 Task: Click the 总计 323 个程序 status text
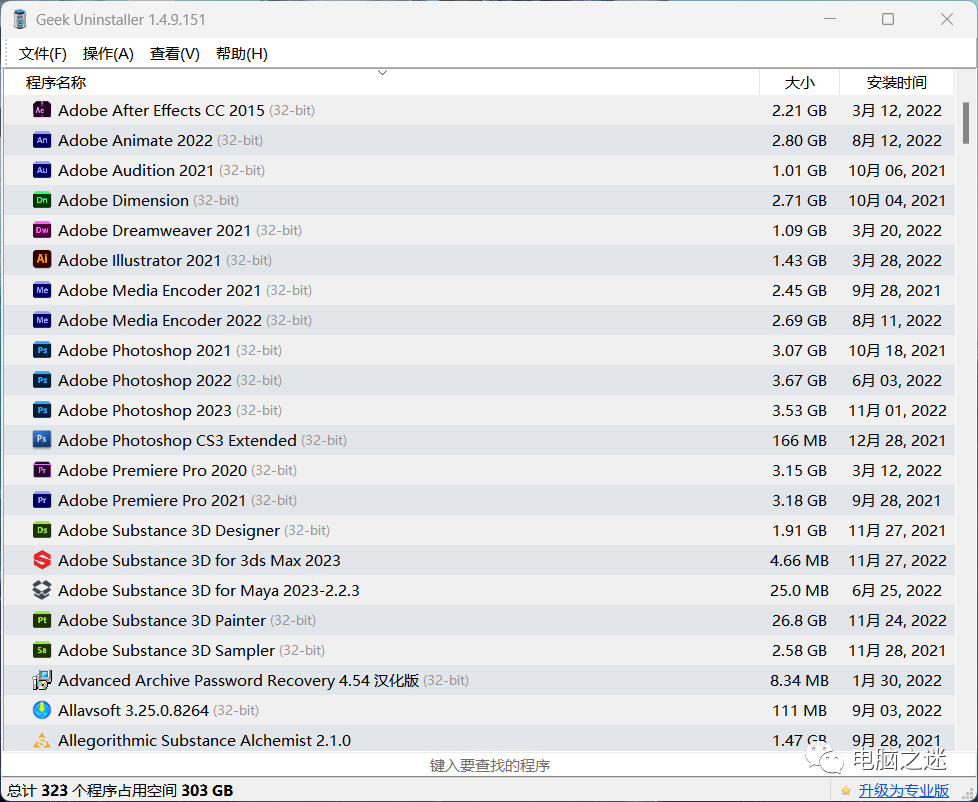tap(120, 791)
